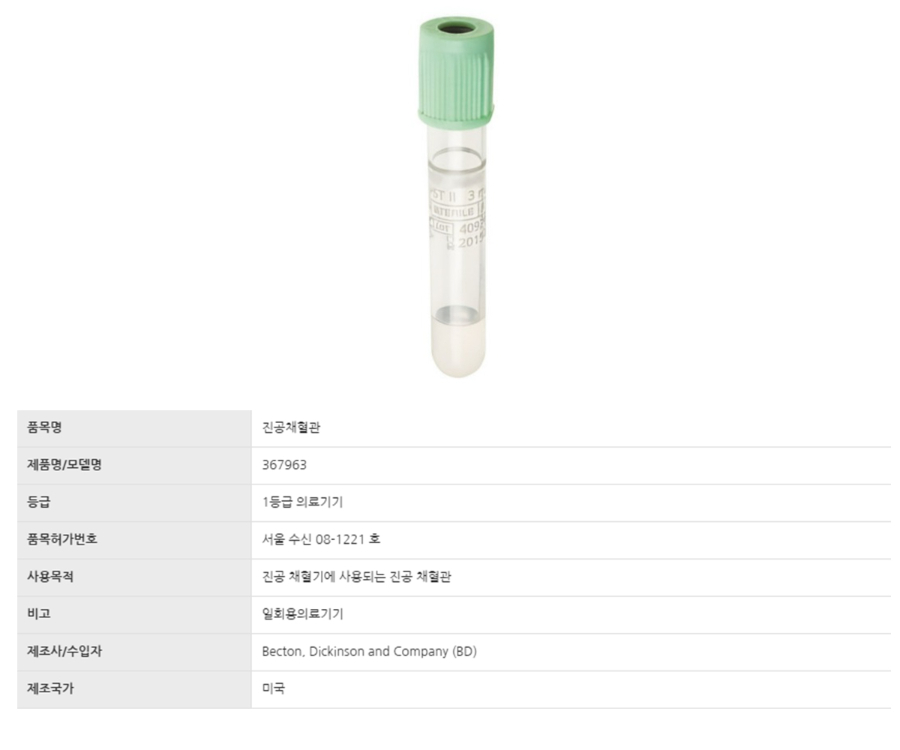Screen dimensions: 900x750
Task: Select license number 서울 수신 08-1221 호
Action: pyautogui.click(x=320, y=539)
